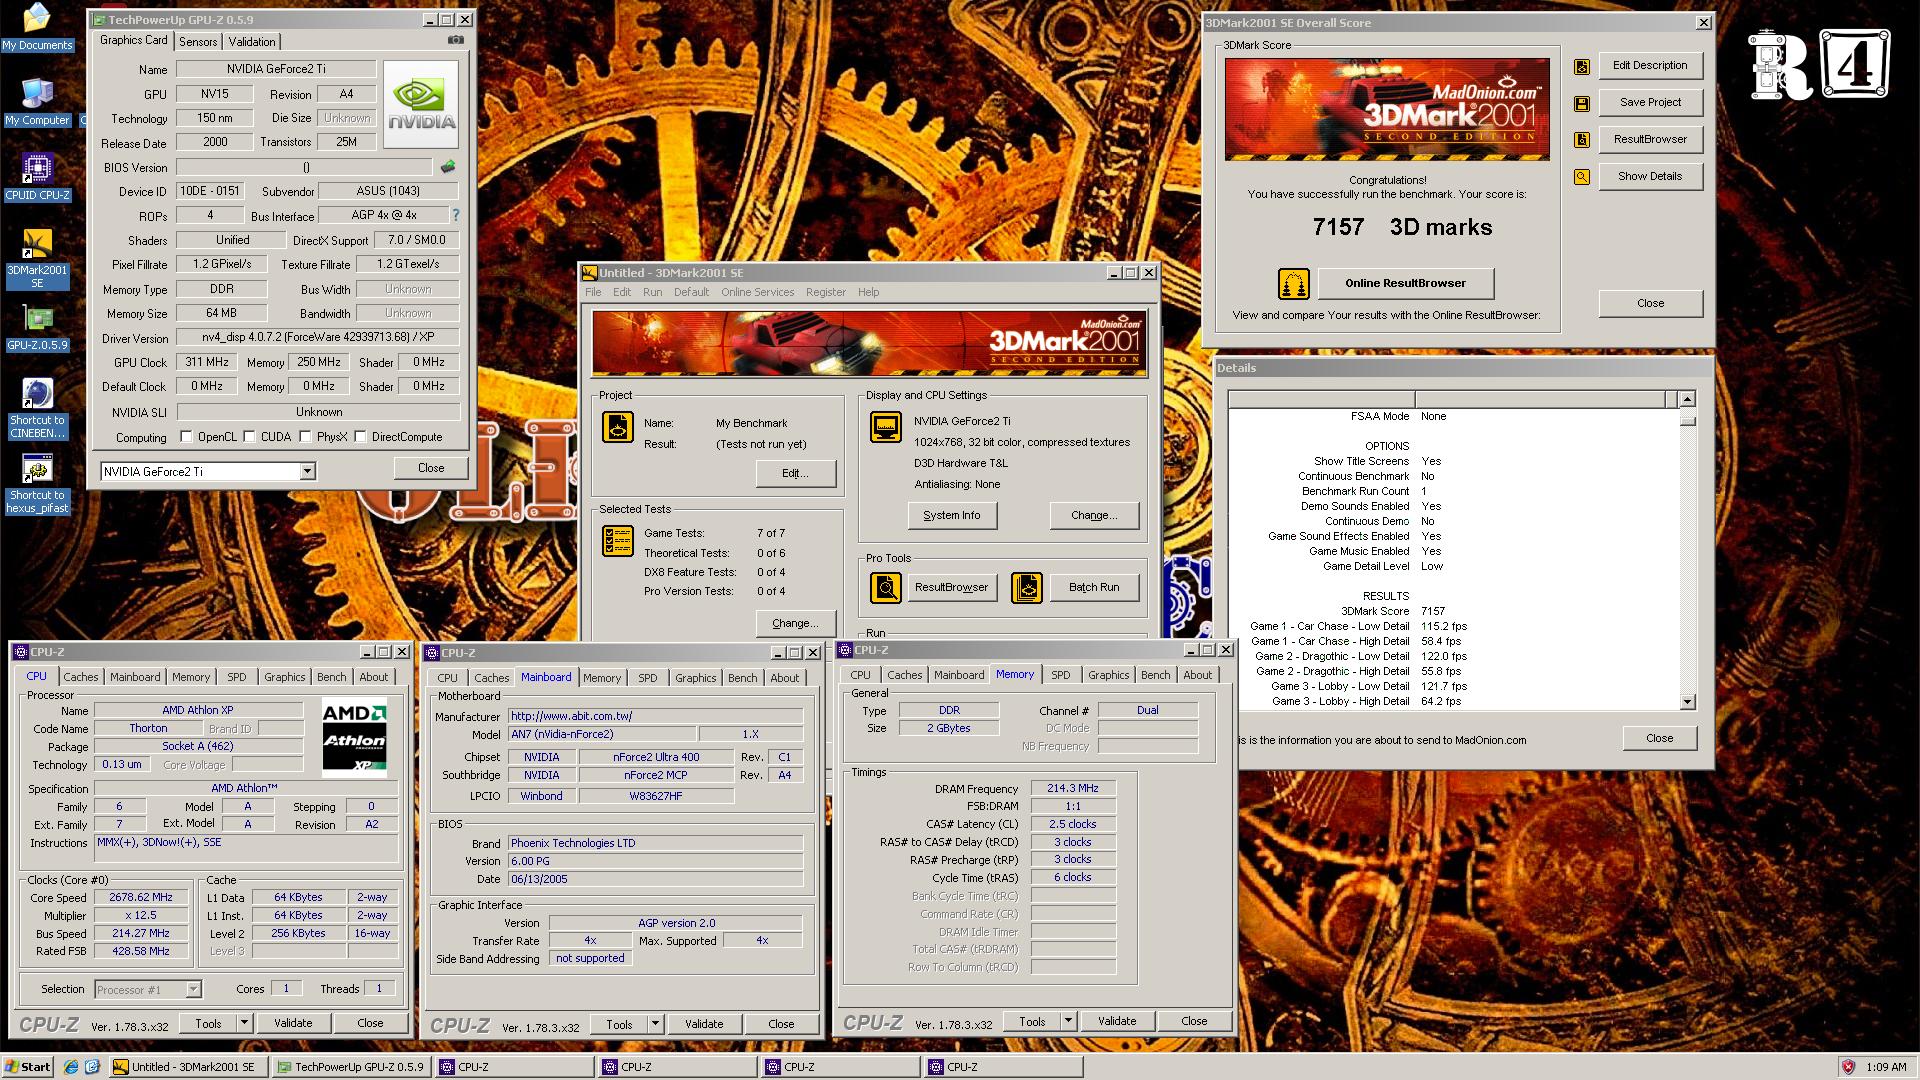
Task: Click the Online ResultBrowser button
Action: tap(1405, 283)
